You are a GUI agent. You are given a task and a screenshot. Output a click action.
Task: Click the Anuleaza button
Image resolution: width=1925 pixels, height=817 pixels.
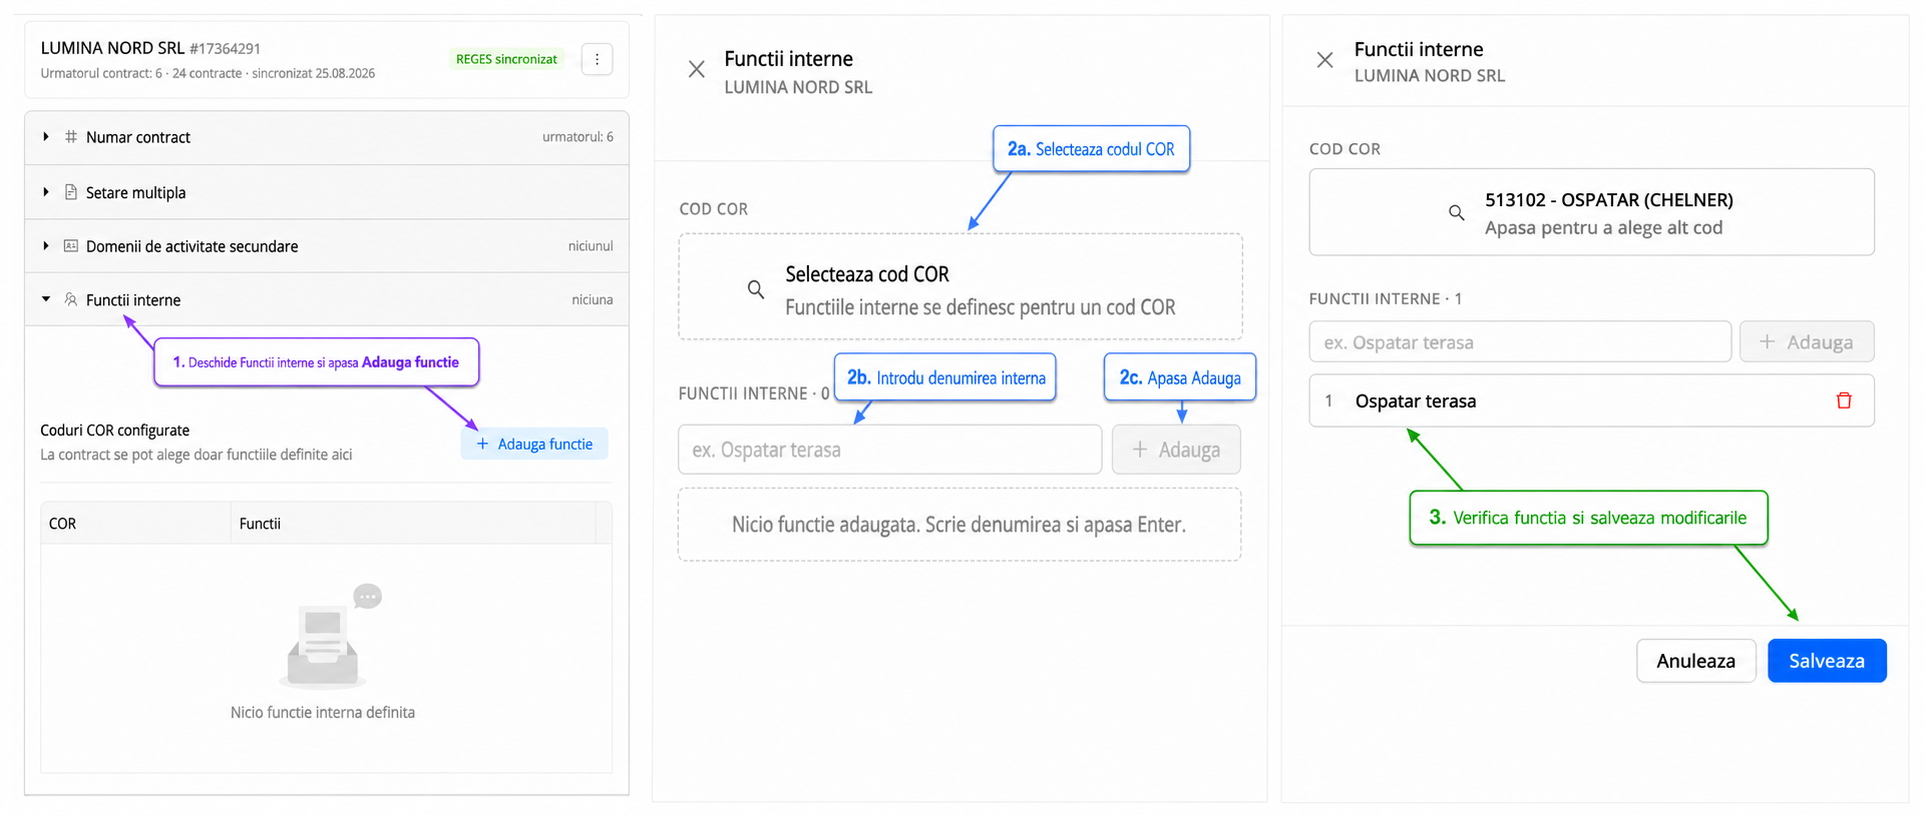tap(1696, 661)
